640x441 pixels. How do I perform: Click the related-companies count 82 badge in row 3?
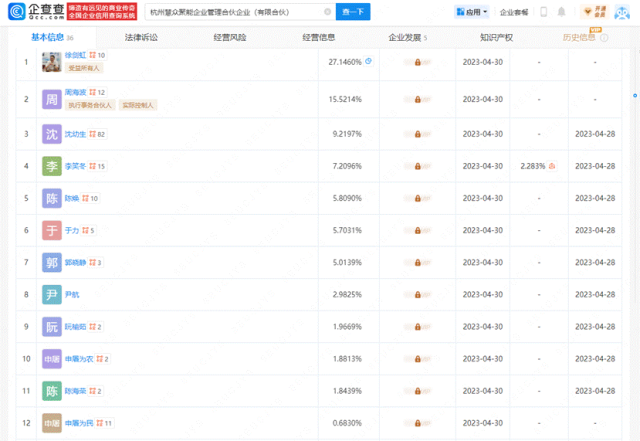[97, 134]
